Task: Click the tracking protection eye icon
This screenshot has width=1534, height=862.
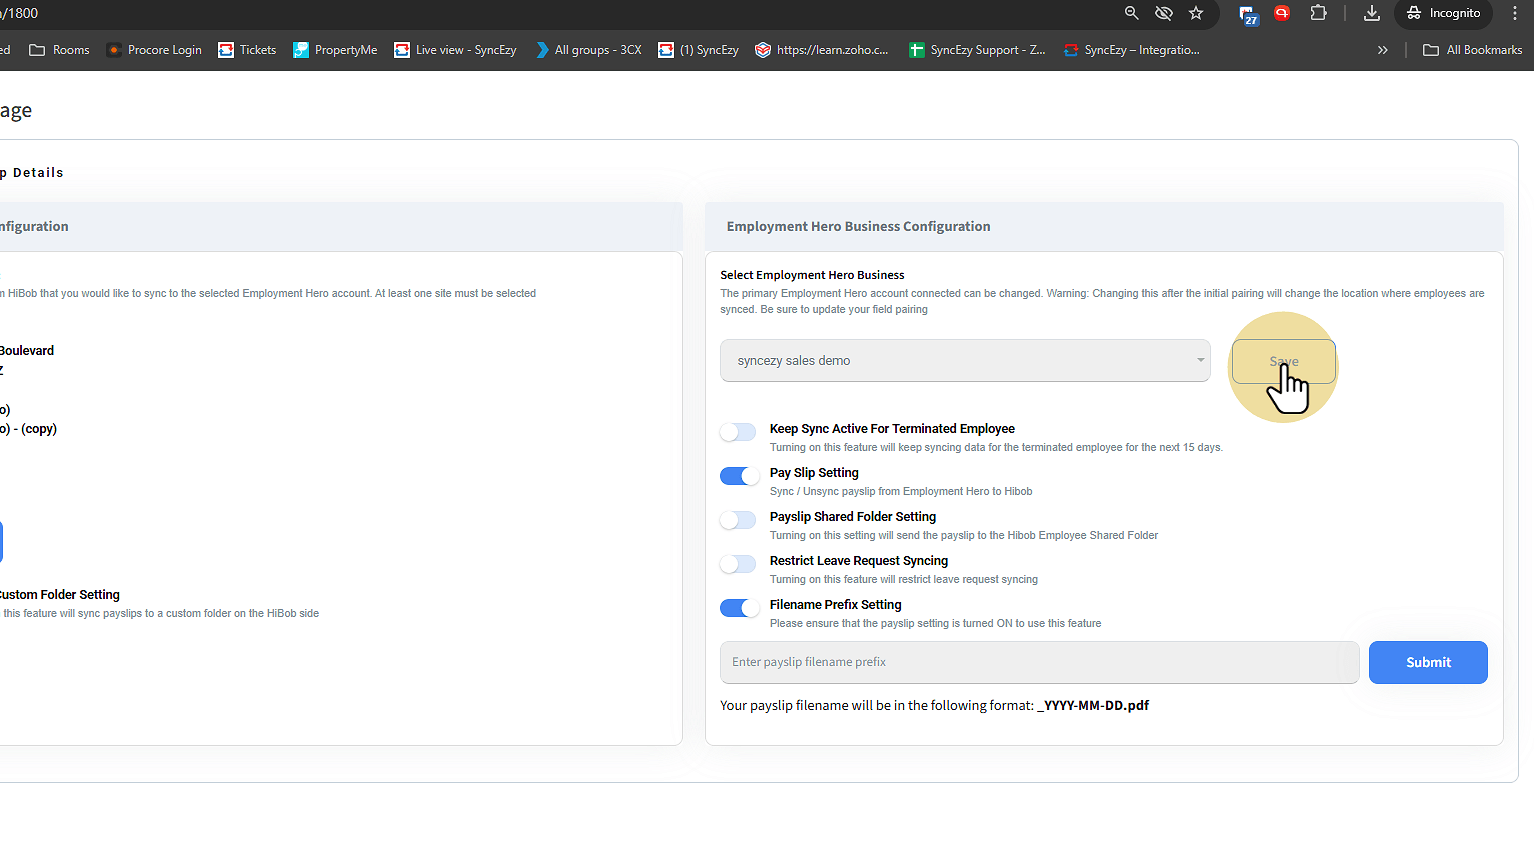Action: click(1164, 13)
